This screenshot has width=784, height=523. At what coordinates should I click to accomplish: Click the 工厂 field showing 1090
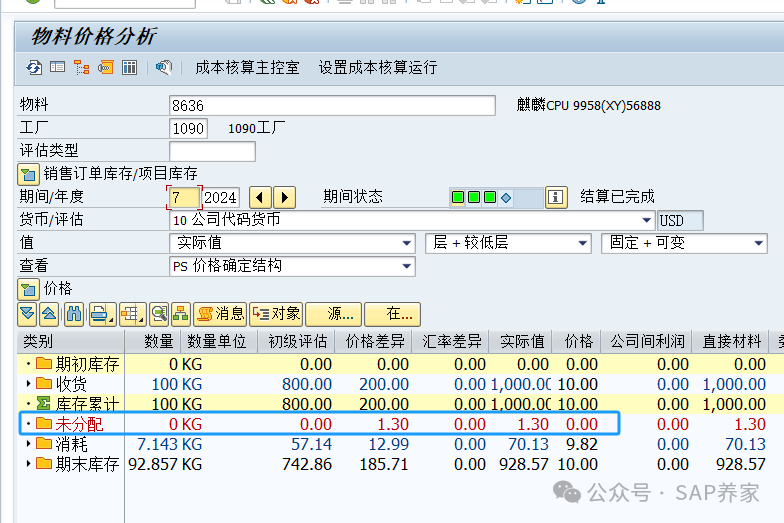pyautogui.click(x=188, y=128)
